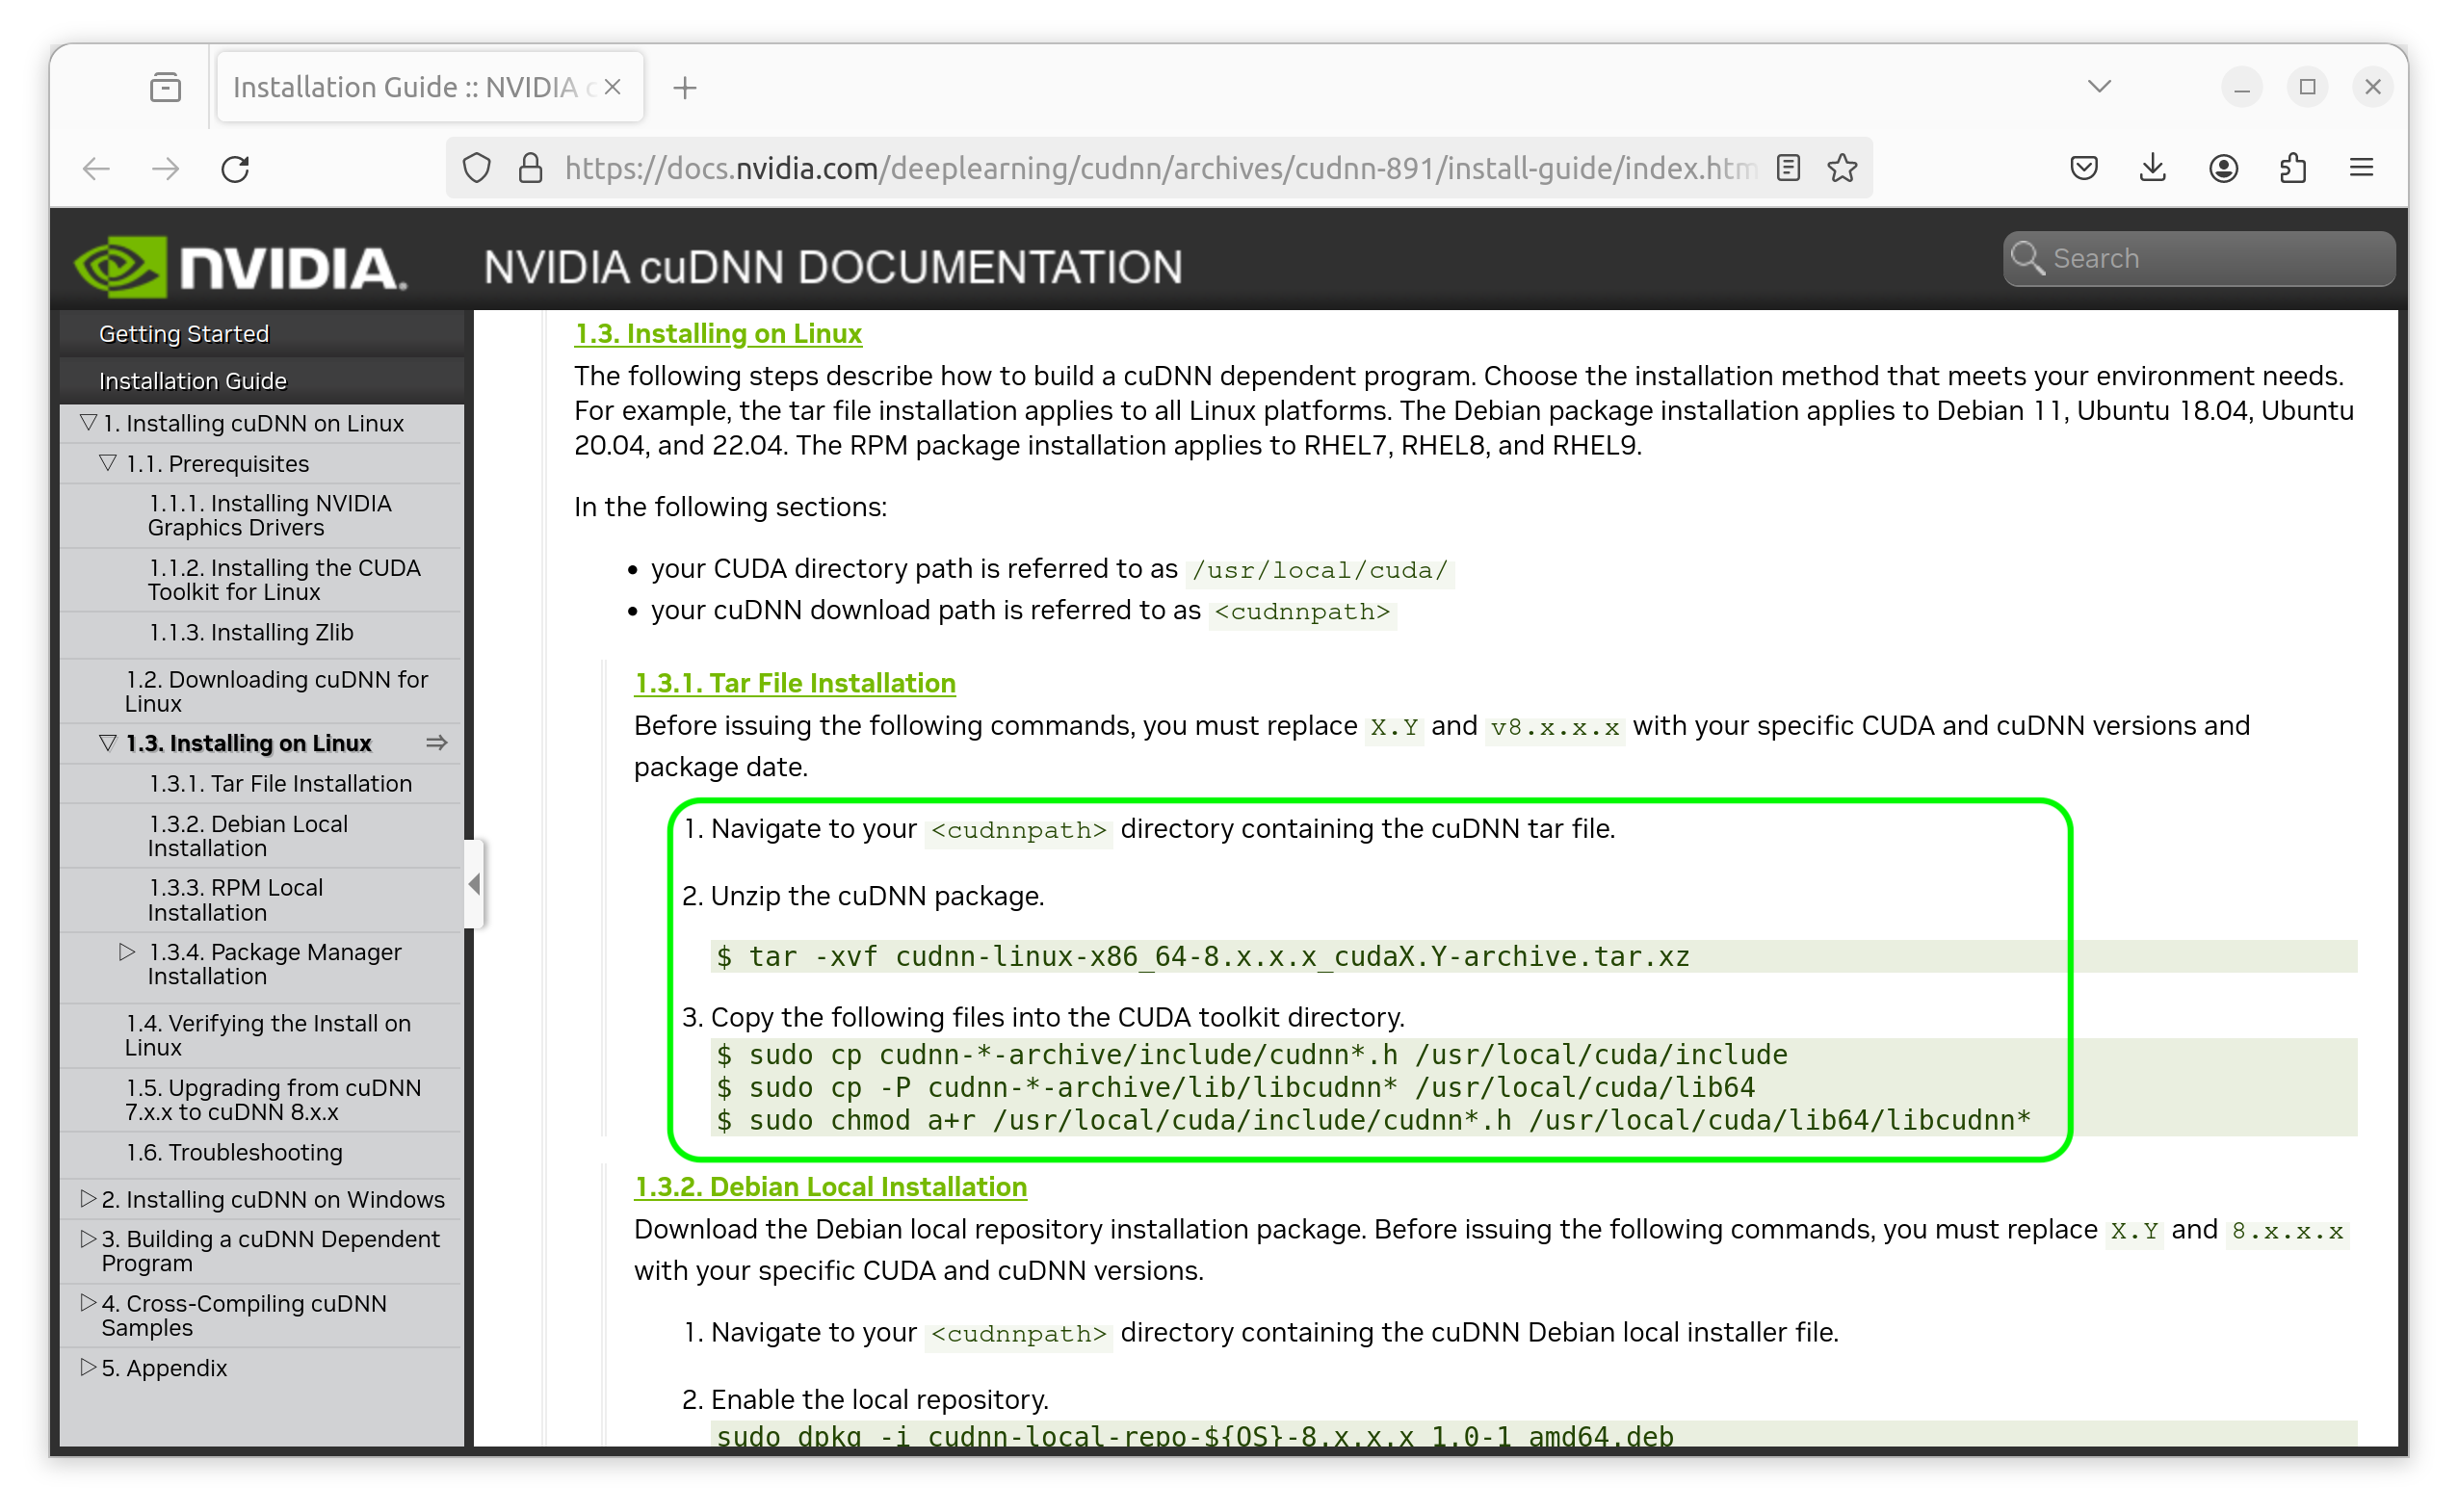Click the magnifier icon in the Search field
Screen dimensions: 2458x1512
pyautogui.click(x=2028, y=258)
